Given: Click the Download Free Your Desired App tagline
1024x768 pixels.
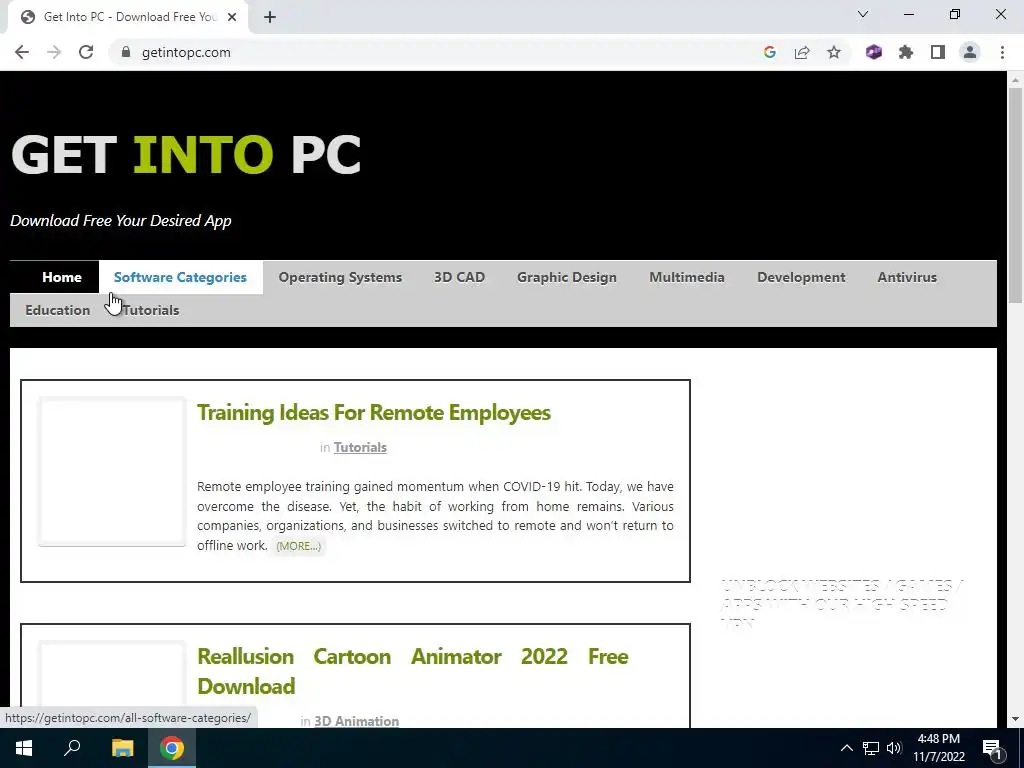Looking at the screenshot, I should click(x=121, y=221).
